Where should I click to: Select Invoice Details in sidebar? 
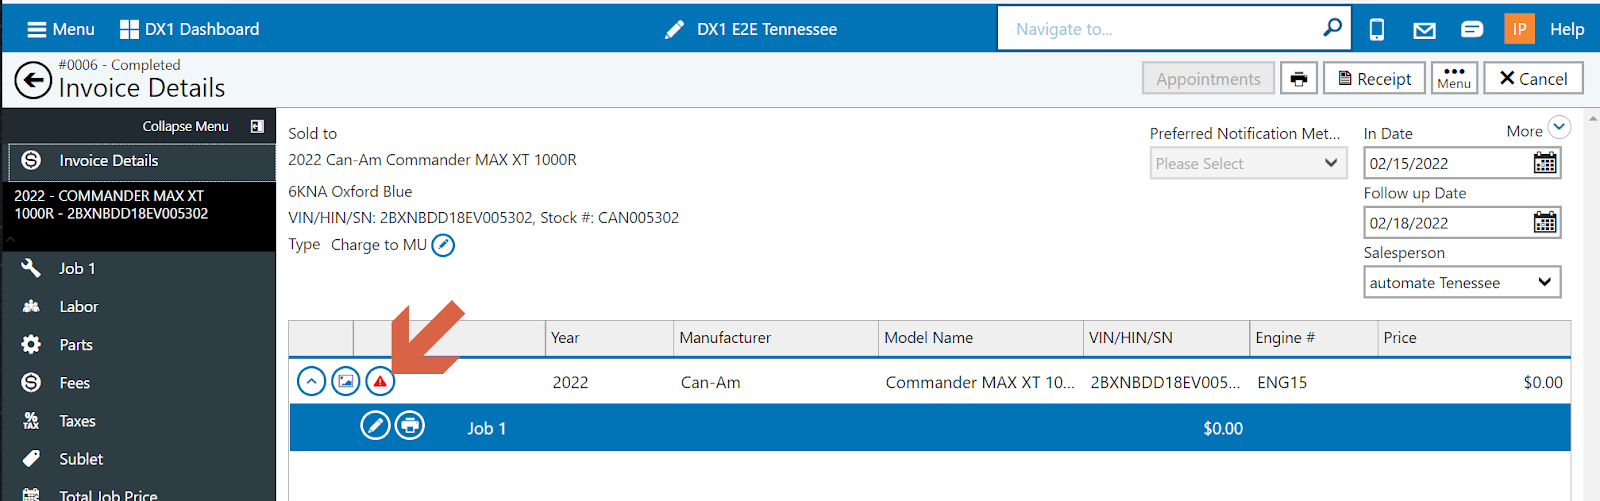[142, 161]
